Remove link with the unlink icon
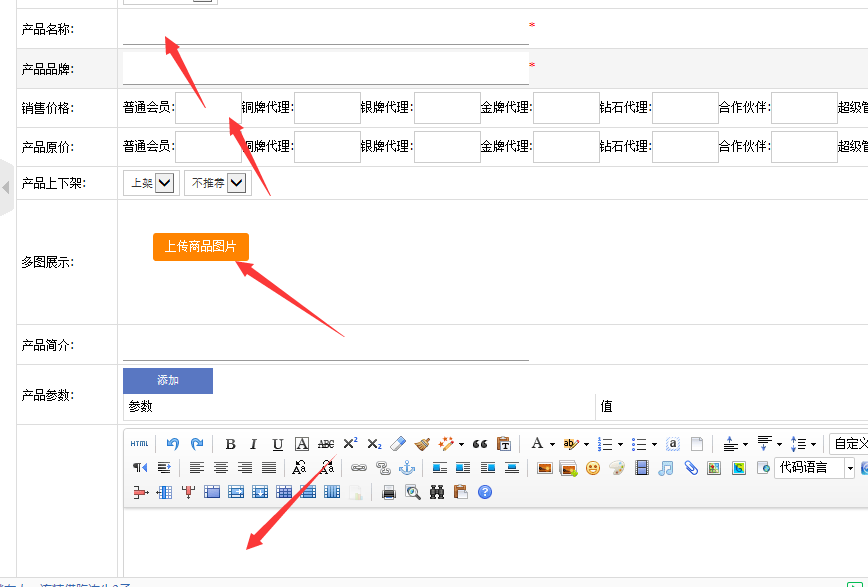868x587 pixels. point(383,468)
